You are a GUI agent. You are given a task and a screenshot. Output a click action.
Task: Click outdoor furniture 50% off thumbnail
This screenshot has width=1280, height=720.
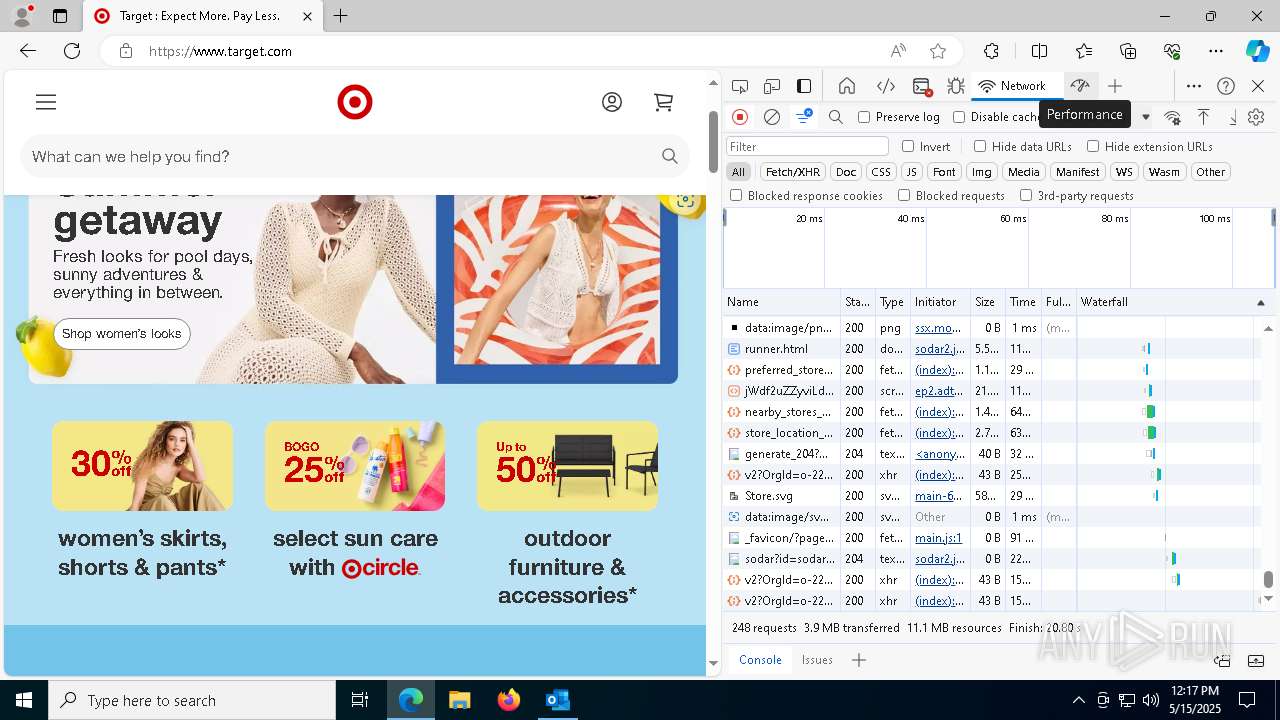(x=567, y=466)
